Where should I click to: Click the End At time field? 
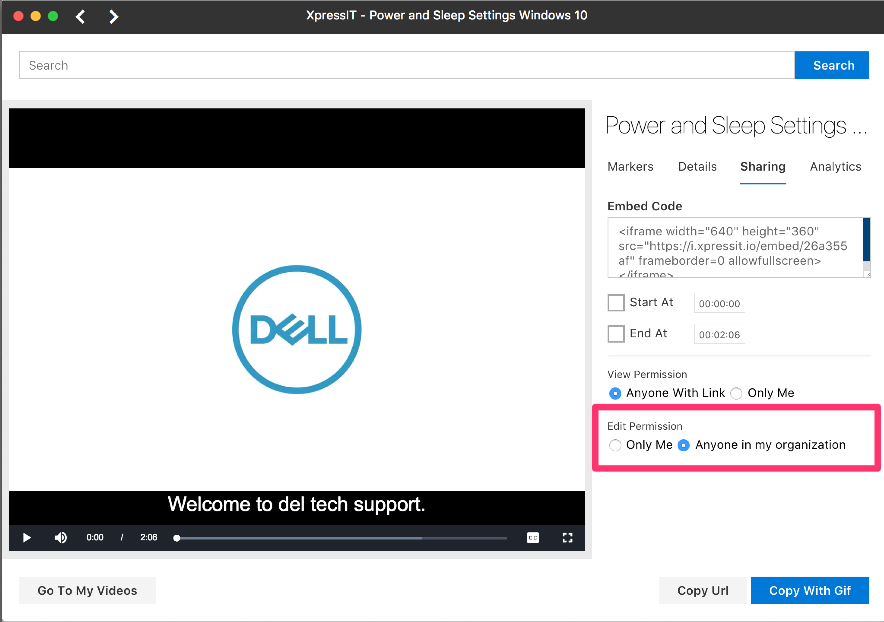point(719,334)
